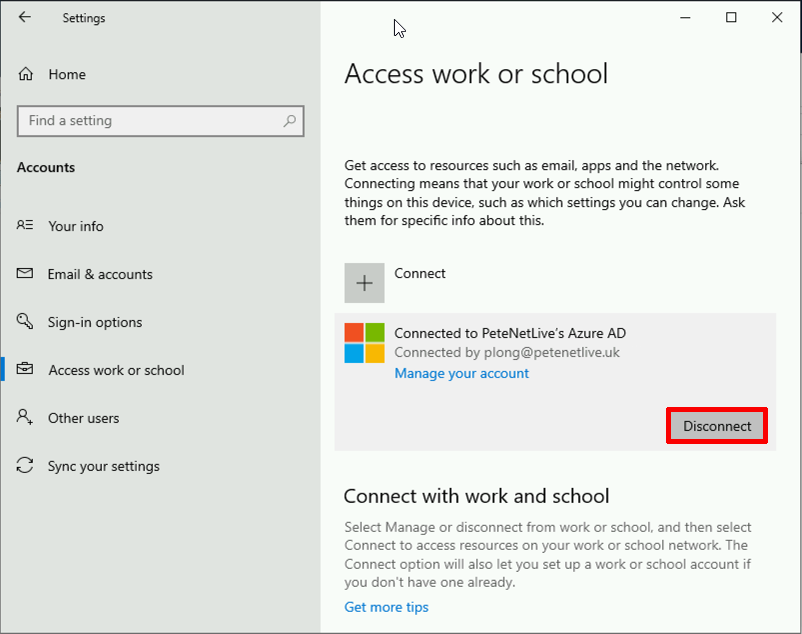Disconnect from PeteNetLive's Azure AD

click(x=717, y=426)
